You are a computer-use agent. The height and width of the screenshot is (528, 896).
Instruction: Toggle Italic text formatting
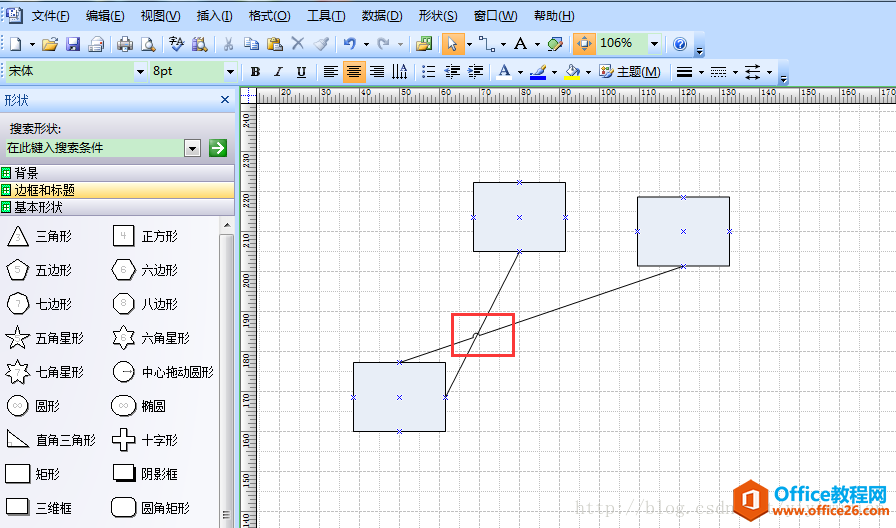(x=277, y=72)
